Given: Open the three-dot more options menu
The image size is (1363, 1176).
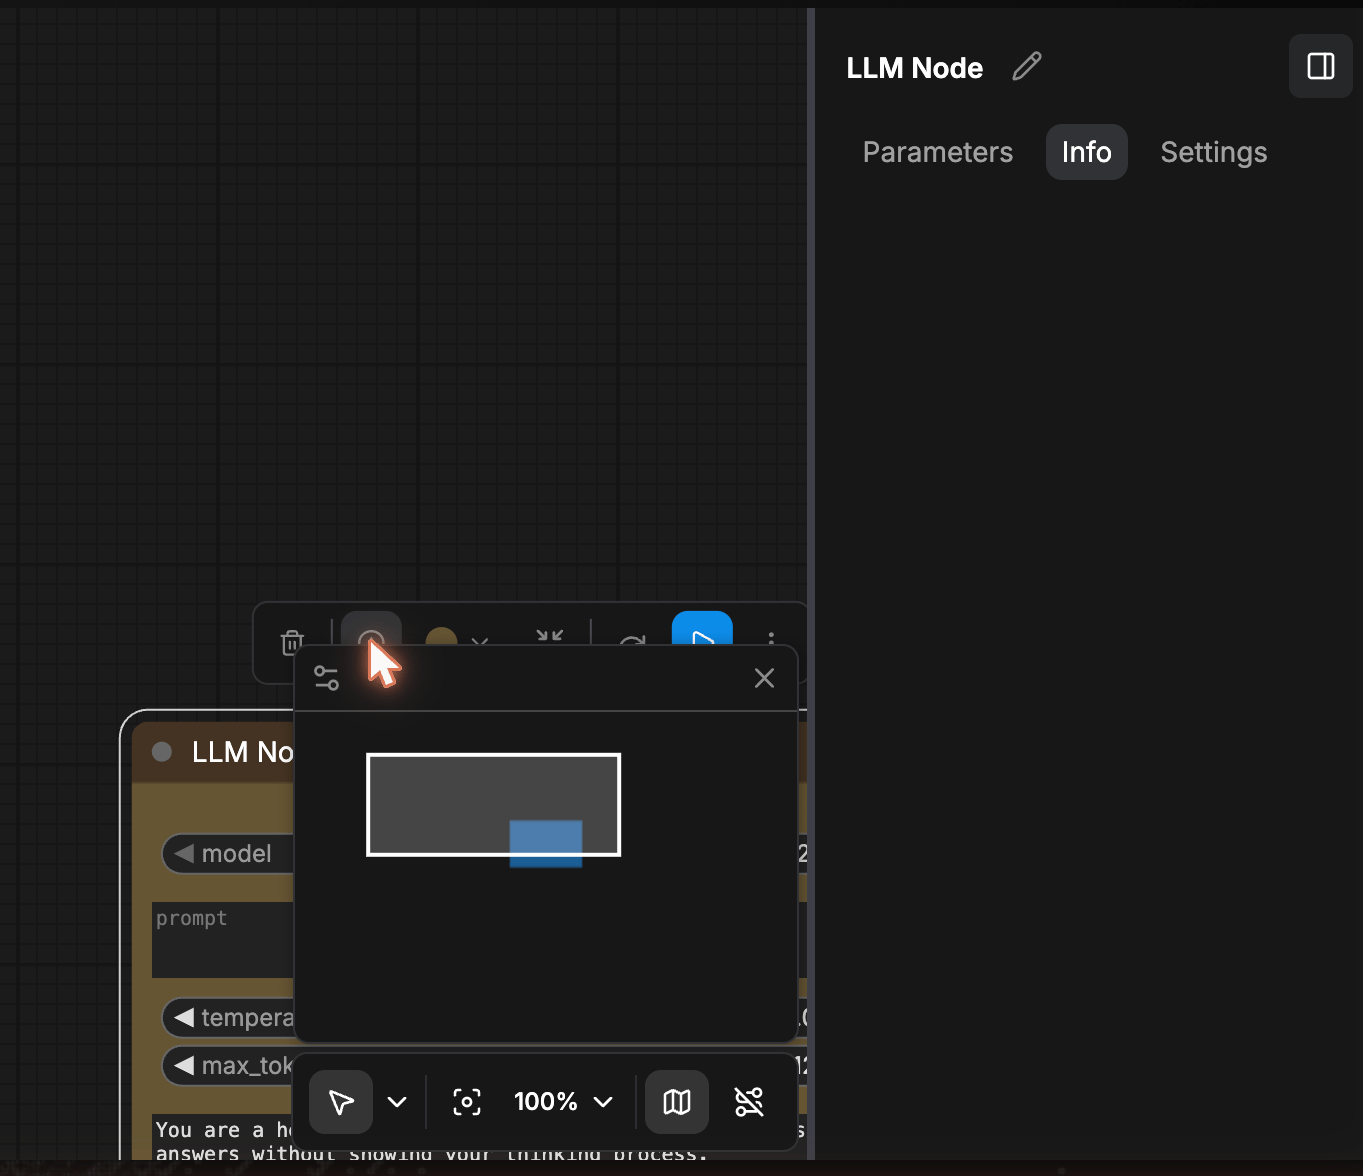Looking at the screenshot, I should click(x=771, y=637).
